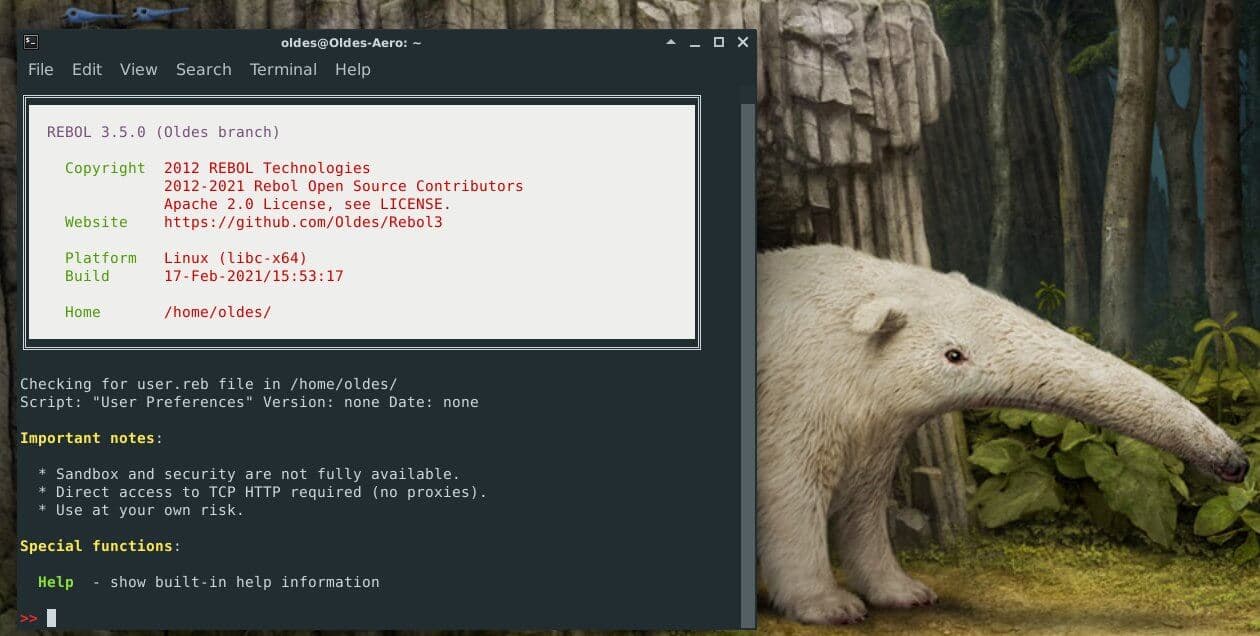Image resolution: width=1260 pixels, height=636 pixels.
Task: Click the terminal icon in the title bar
Action: click(31, 42)
